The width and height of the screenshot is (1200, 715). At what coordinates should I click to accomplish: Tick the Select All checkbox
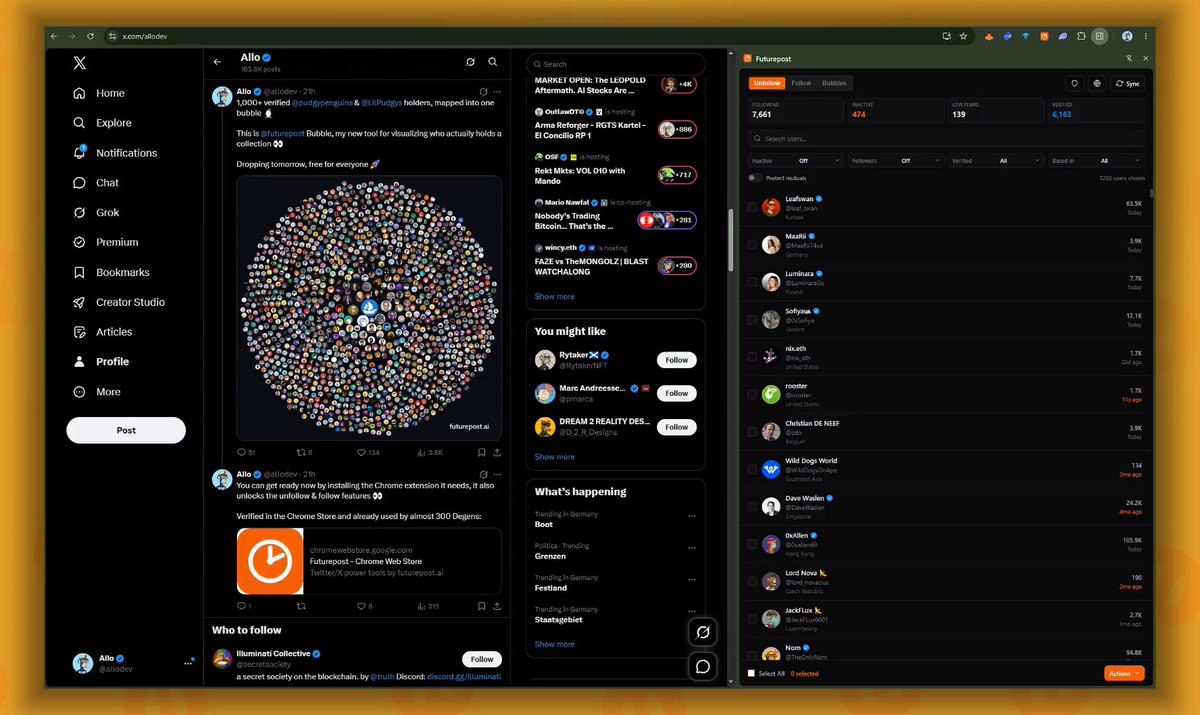tap(752, 673)
